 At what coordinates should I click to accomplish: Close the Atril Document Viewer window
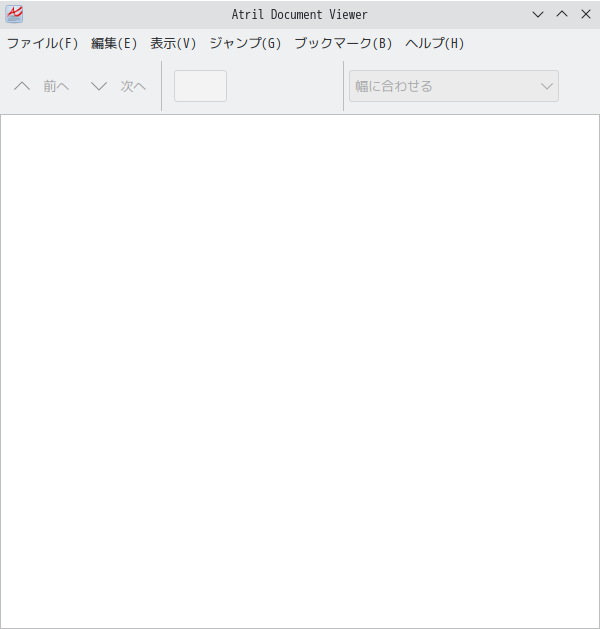pyautogui.click(x=586, y=14)
